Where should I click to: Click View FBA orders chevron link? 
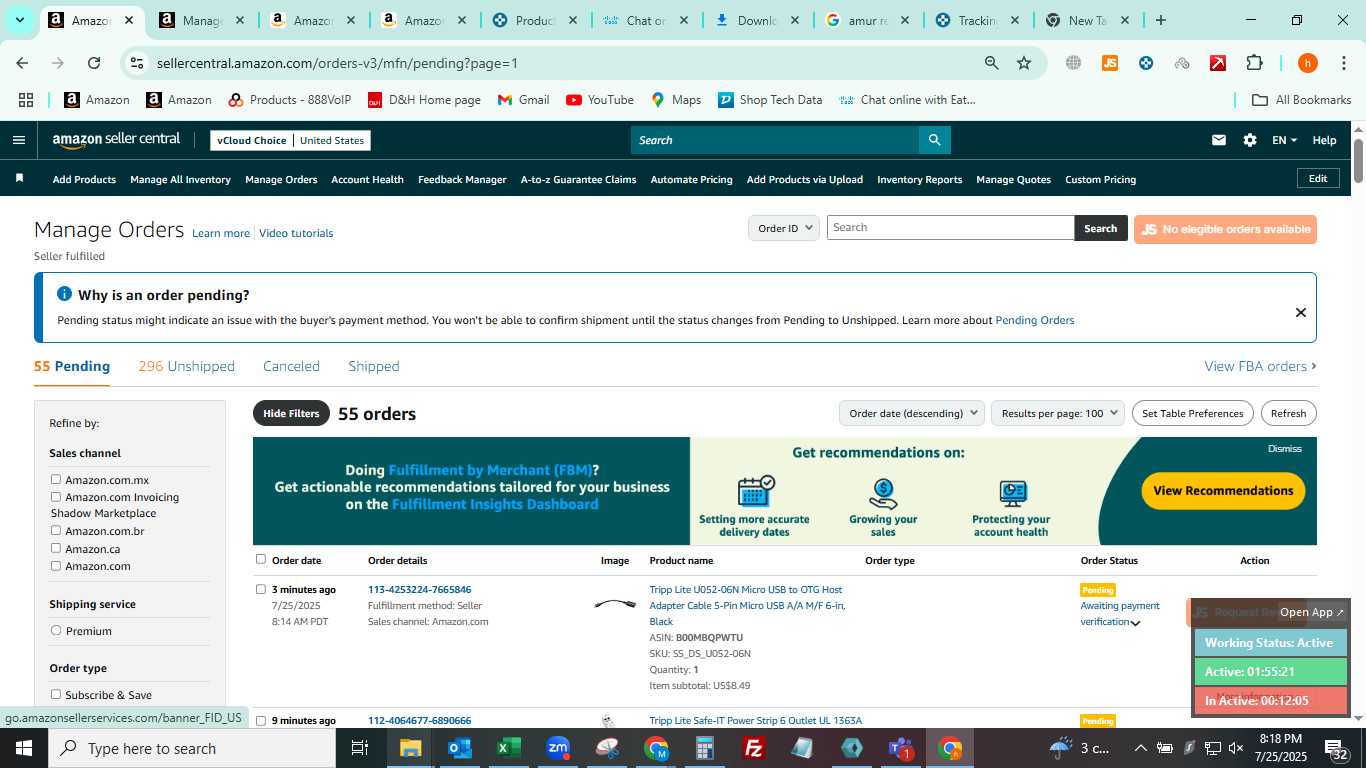(x=1260, y=366)
